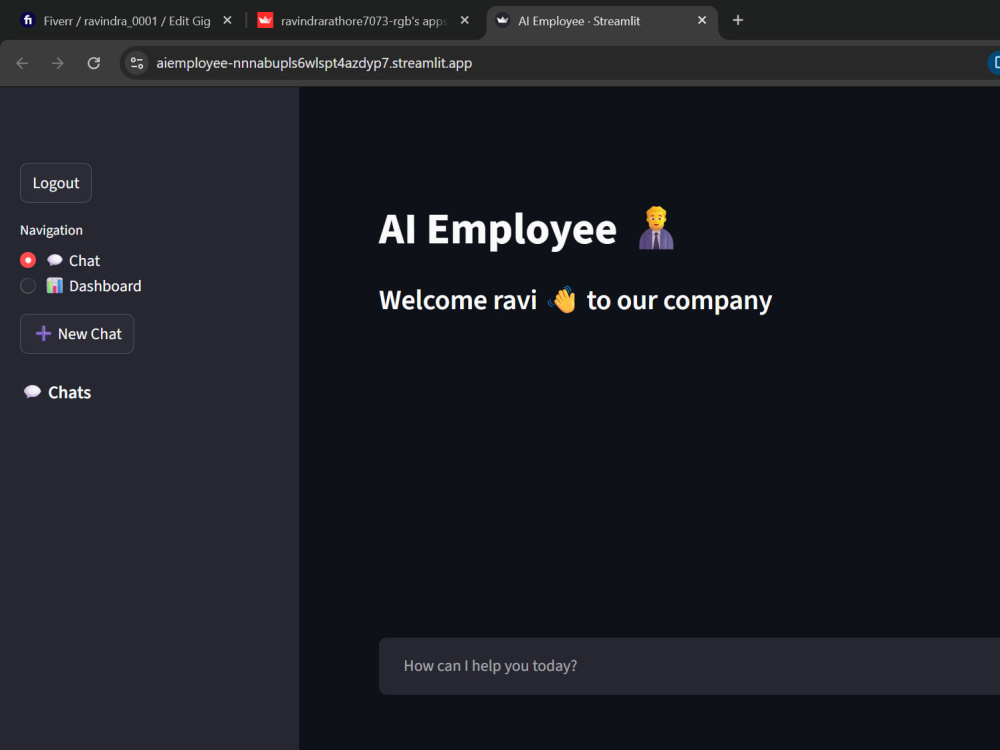Image resolution: width=1000 pixels, height=750 pixels.
Task: Click the office worker emoji beside the title
Action: tap(656, 228)
